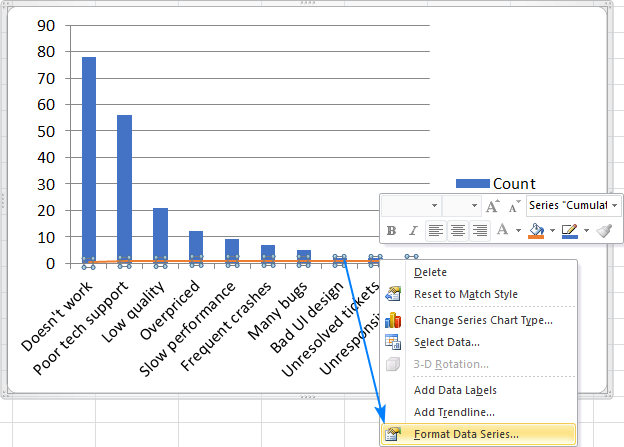Click the Font Color letter A icon

(x=504, y=231)
